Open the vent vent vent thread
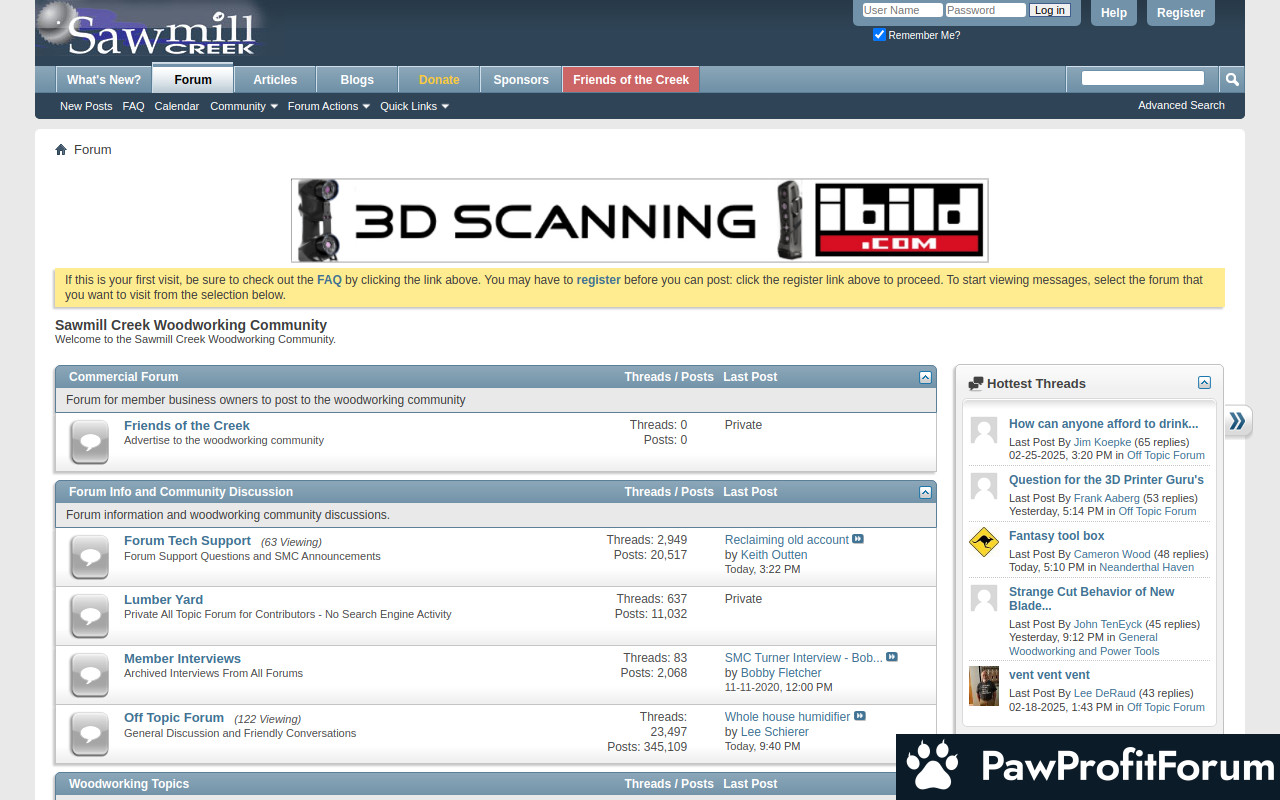 1049,675
